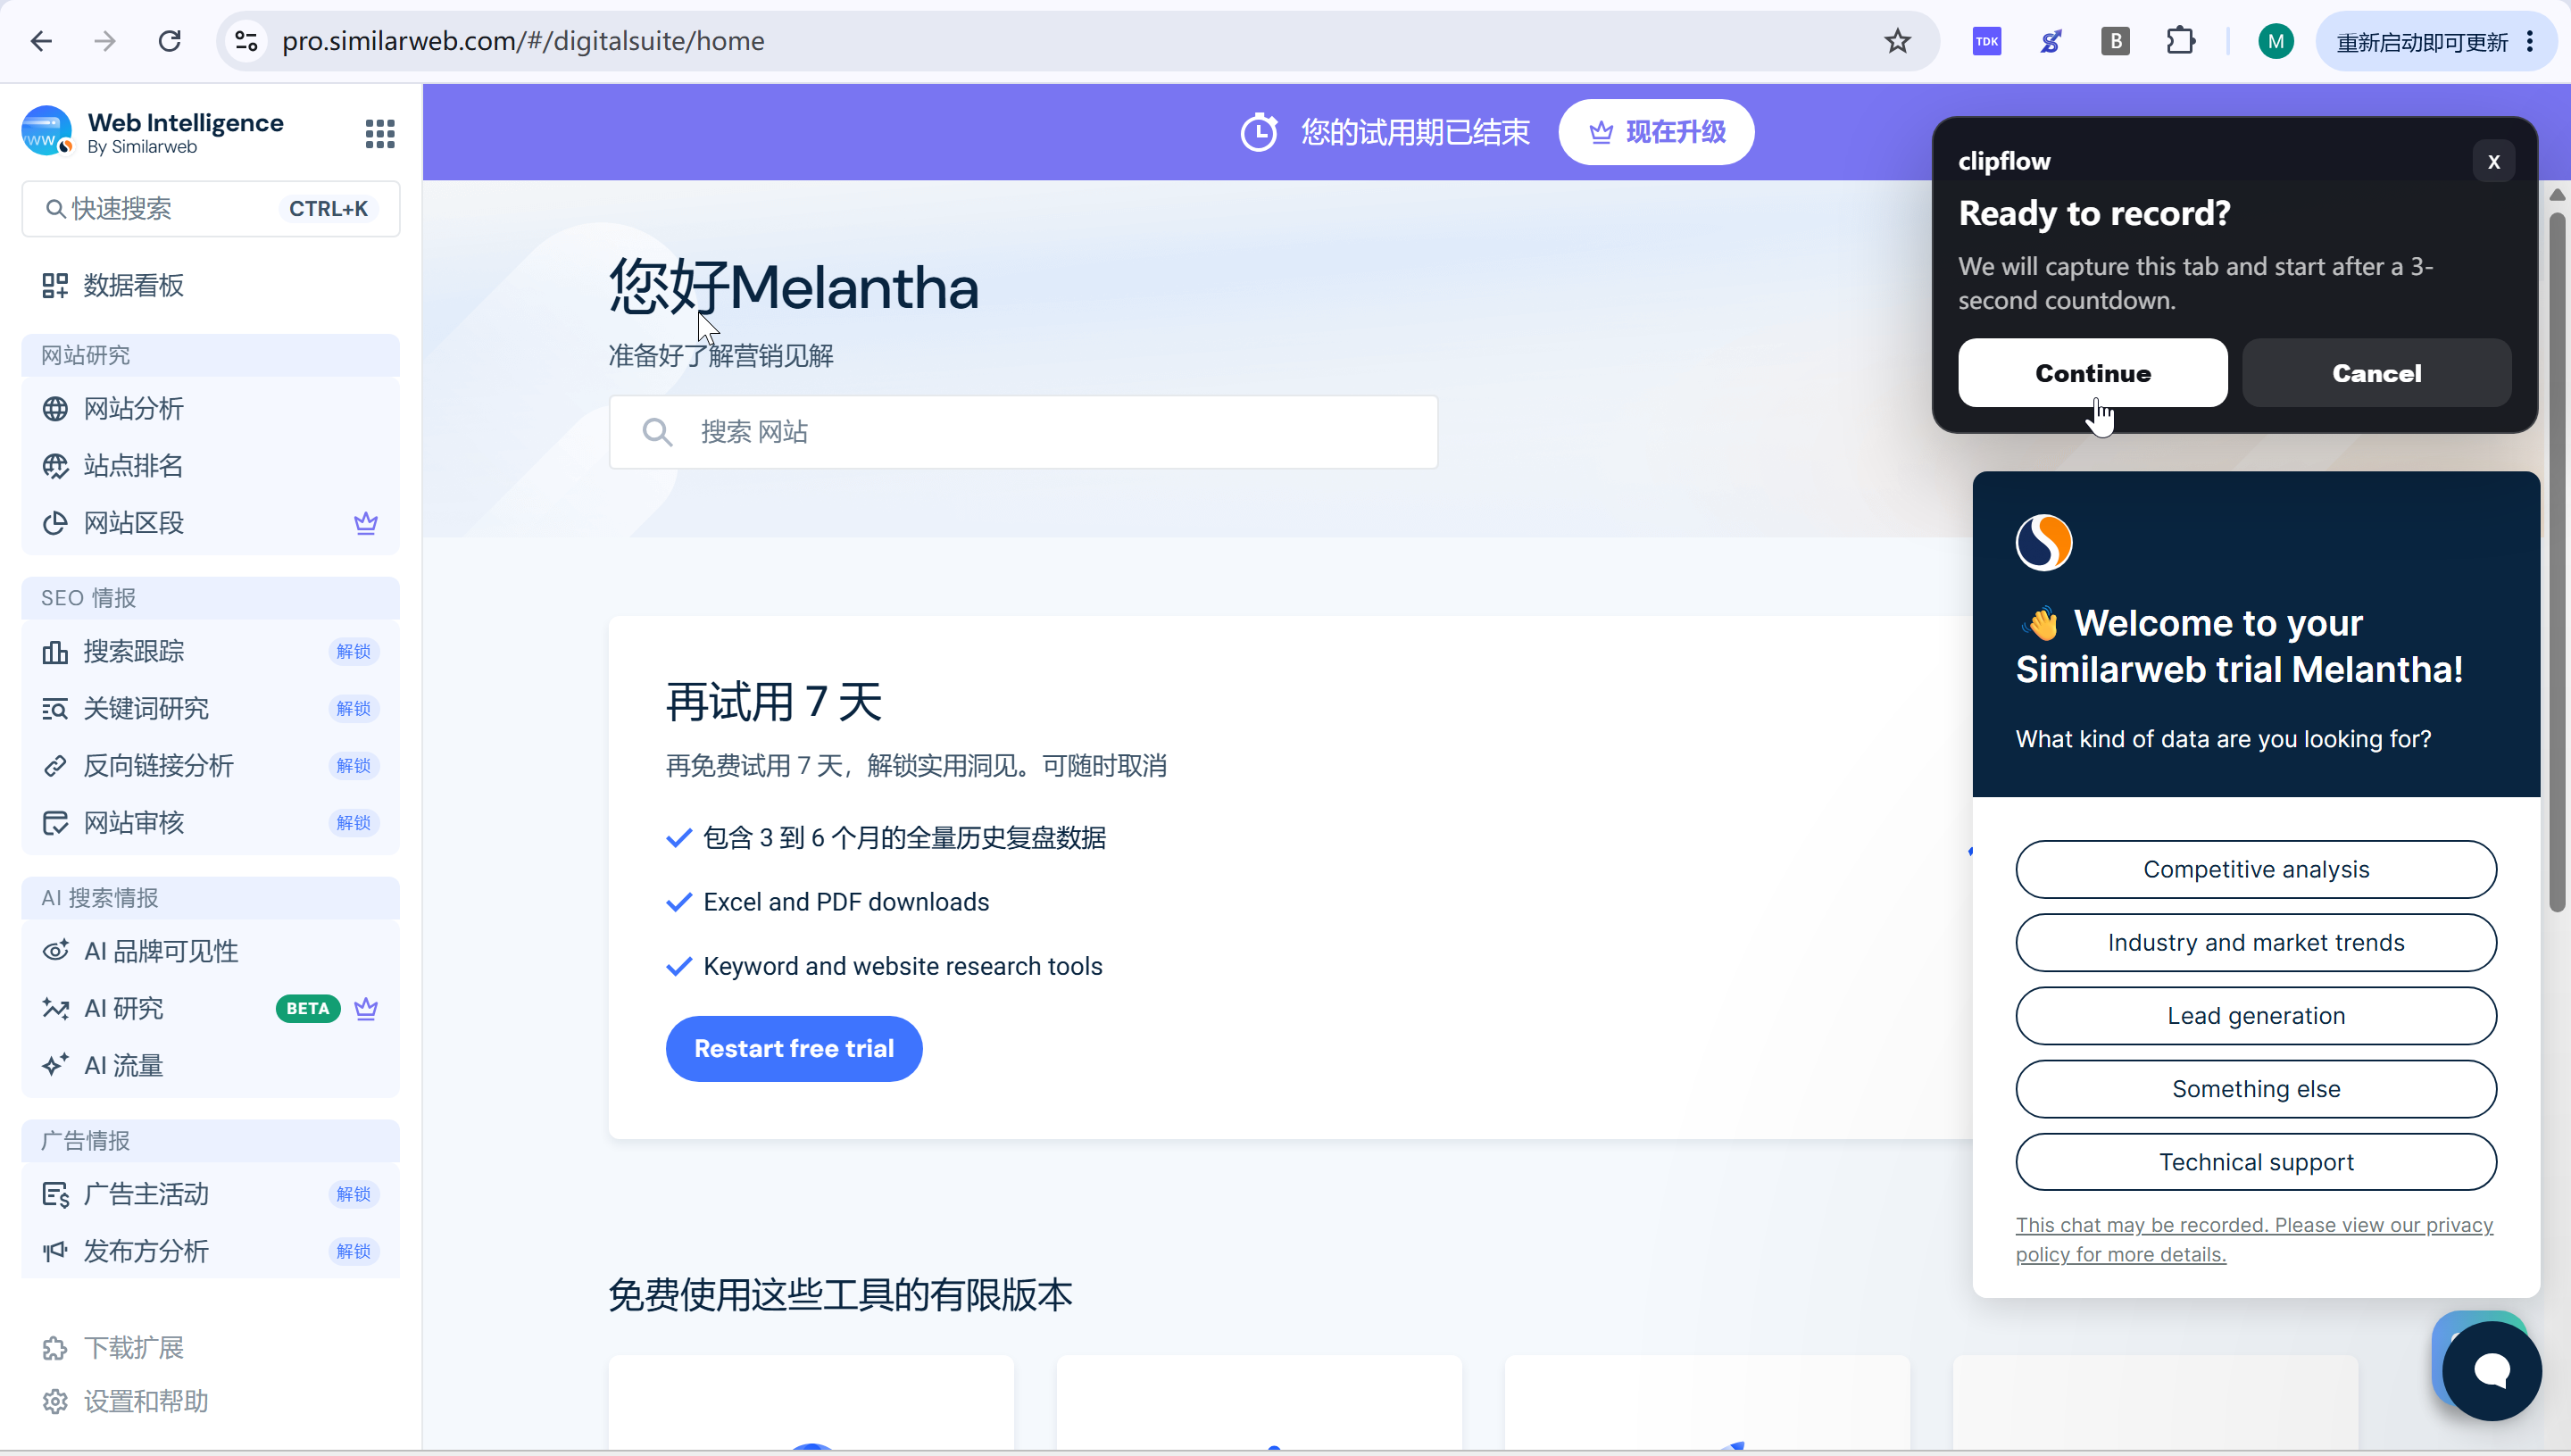Open the Chrome extensions puzzle menu
This screenshot has width=2571, height=1456.
[x=2180, y=41]
